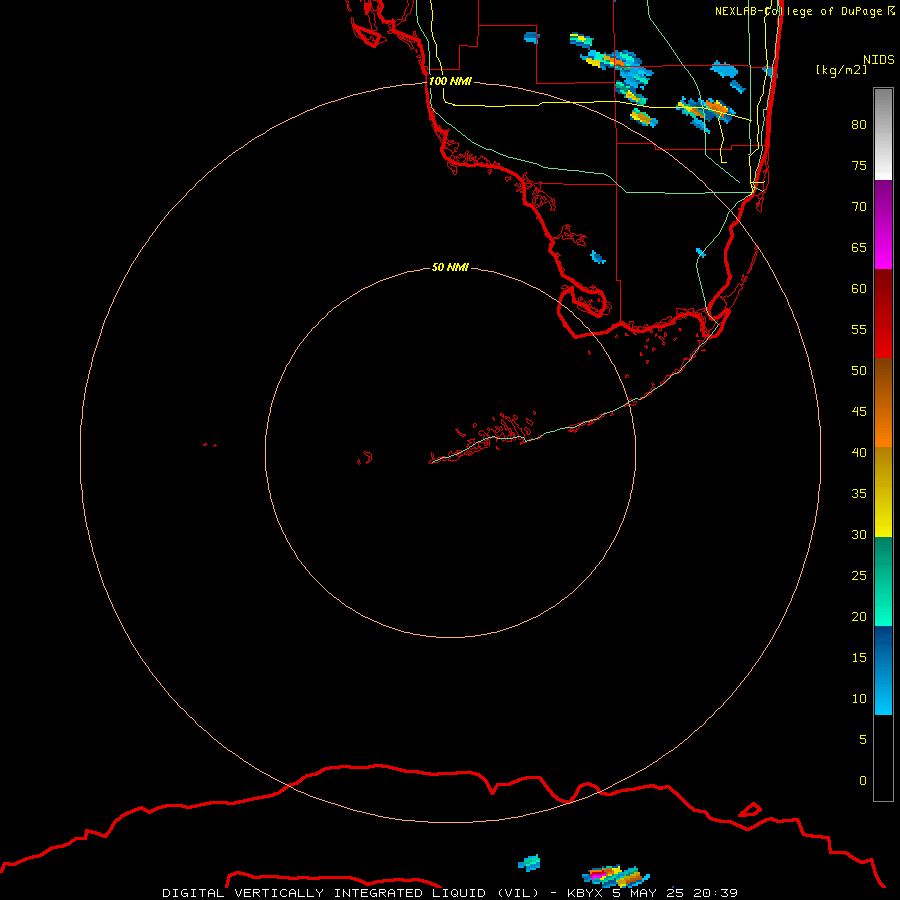Click the NIDS label
900x900 pixels.
point(878,59)
